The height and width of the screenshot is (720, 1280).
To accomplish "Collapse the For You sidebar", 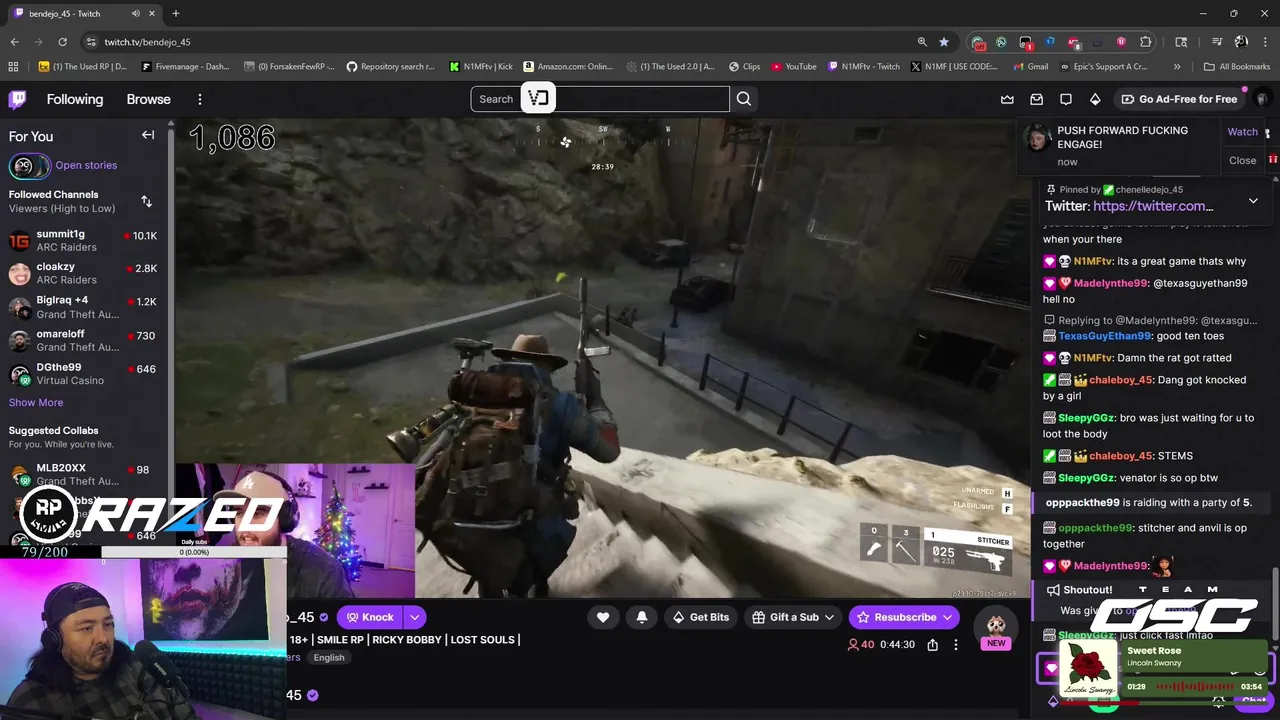I will (148, 135).
